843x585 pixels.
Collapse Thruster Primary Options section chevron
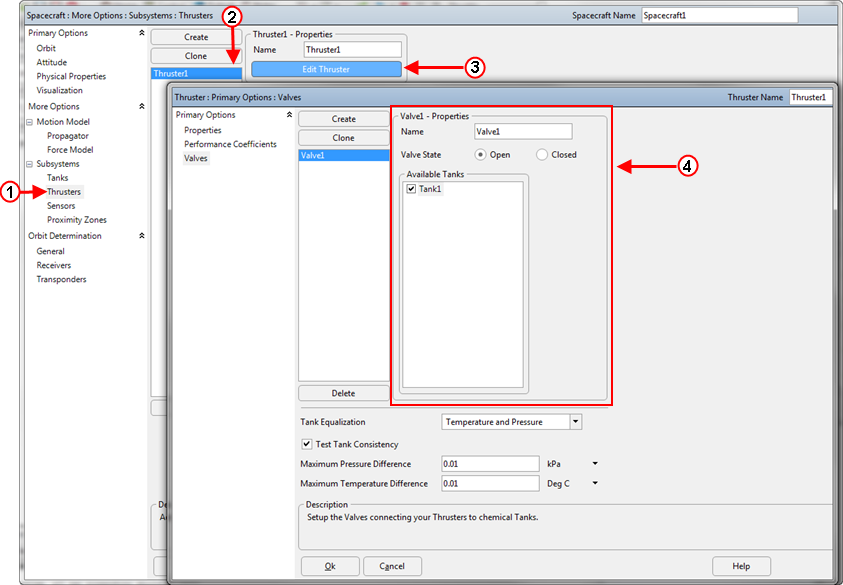289,115
